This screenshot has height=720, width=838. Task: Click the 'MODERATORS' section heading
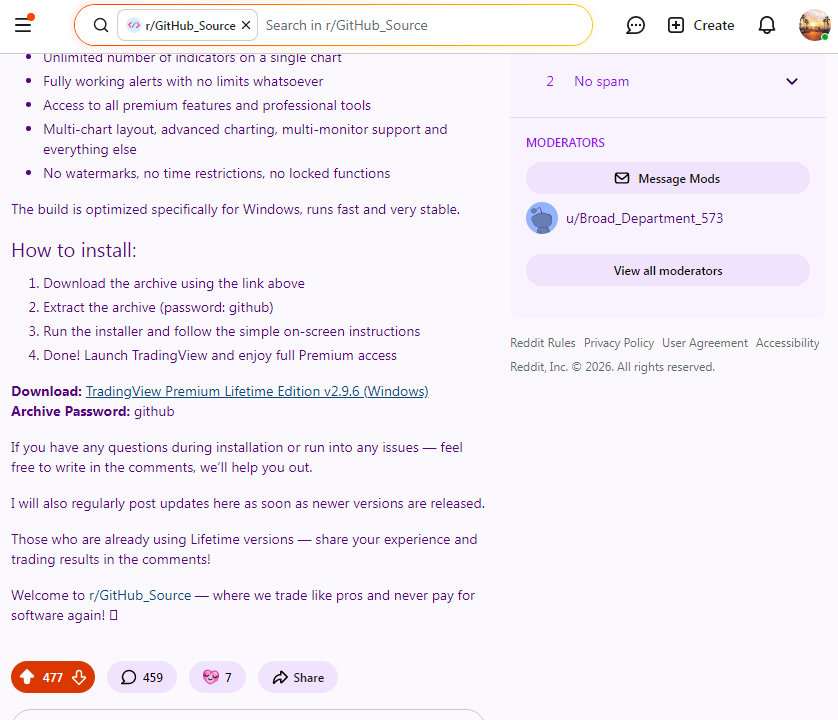[x=565, y=143]
